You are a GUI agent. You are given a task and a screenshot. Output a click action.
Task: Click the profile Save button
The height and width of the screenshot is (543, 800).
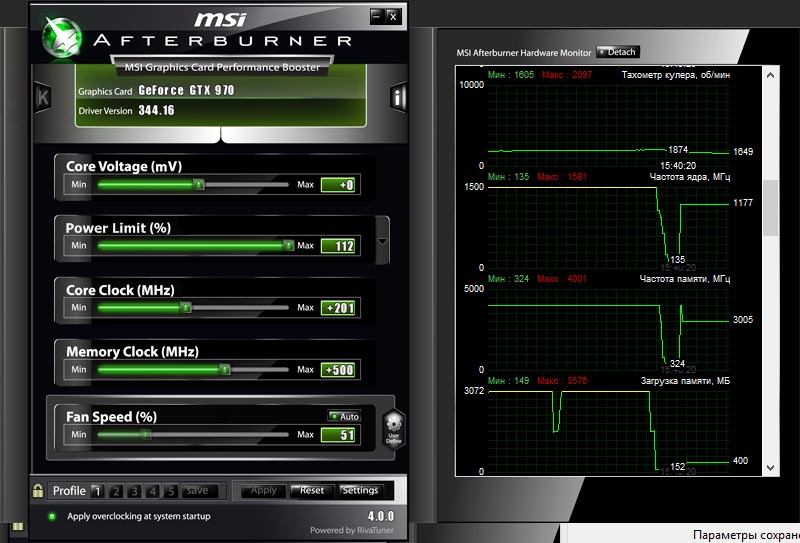[199, 491]
